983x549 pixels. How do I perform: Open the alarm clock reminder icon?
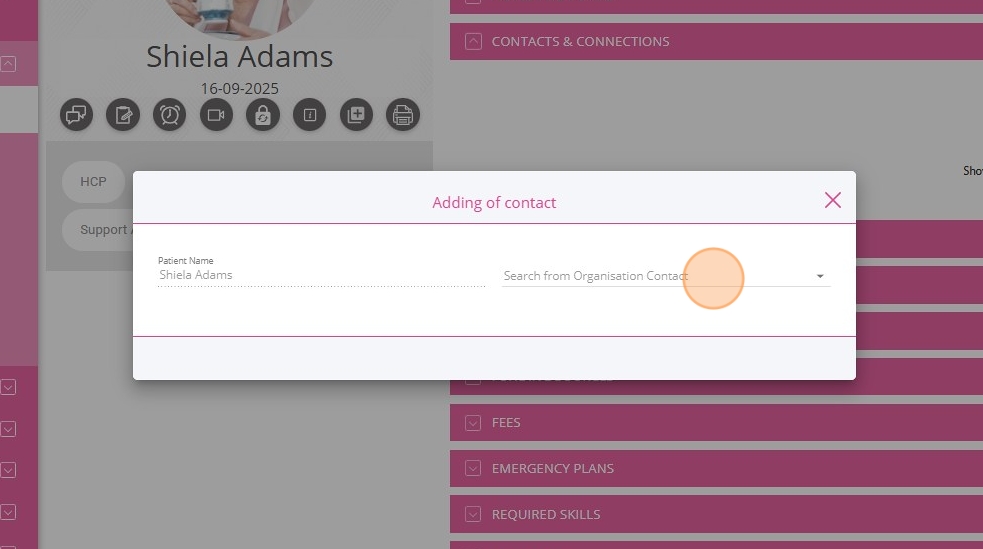(170, 115)
